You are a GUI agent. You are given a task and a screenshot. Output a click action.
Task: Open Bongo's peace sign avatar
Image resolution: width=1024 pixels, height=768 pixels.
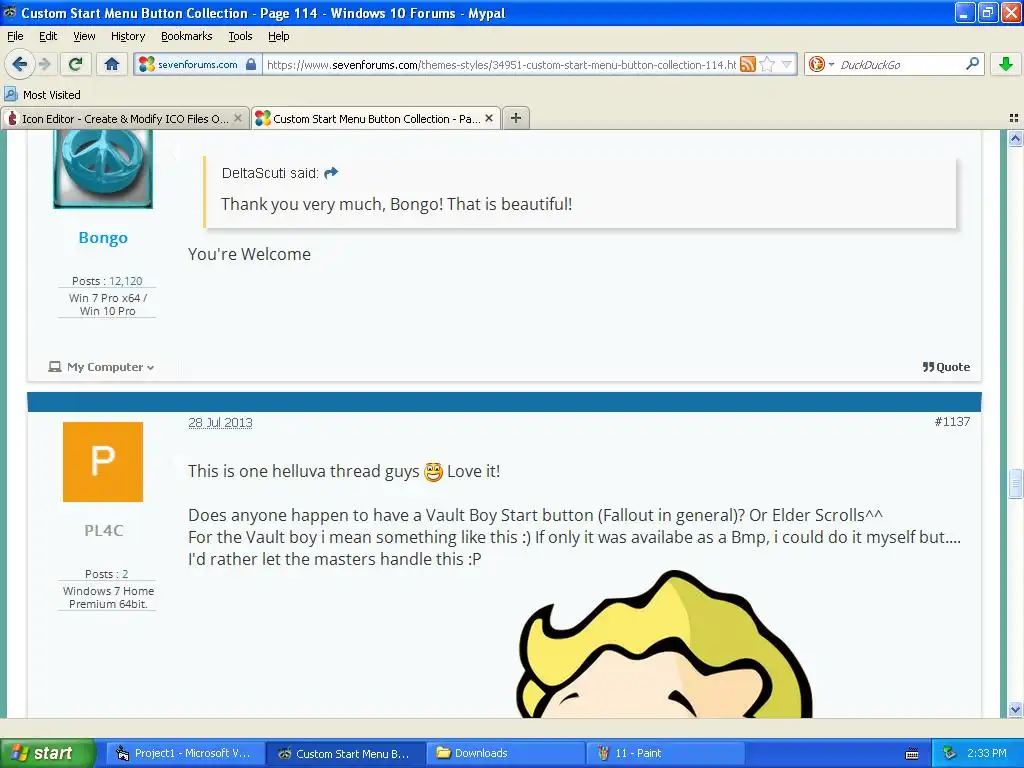click(103, 169)
